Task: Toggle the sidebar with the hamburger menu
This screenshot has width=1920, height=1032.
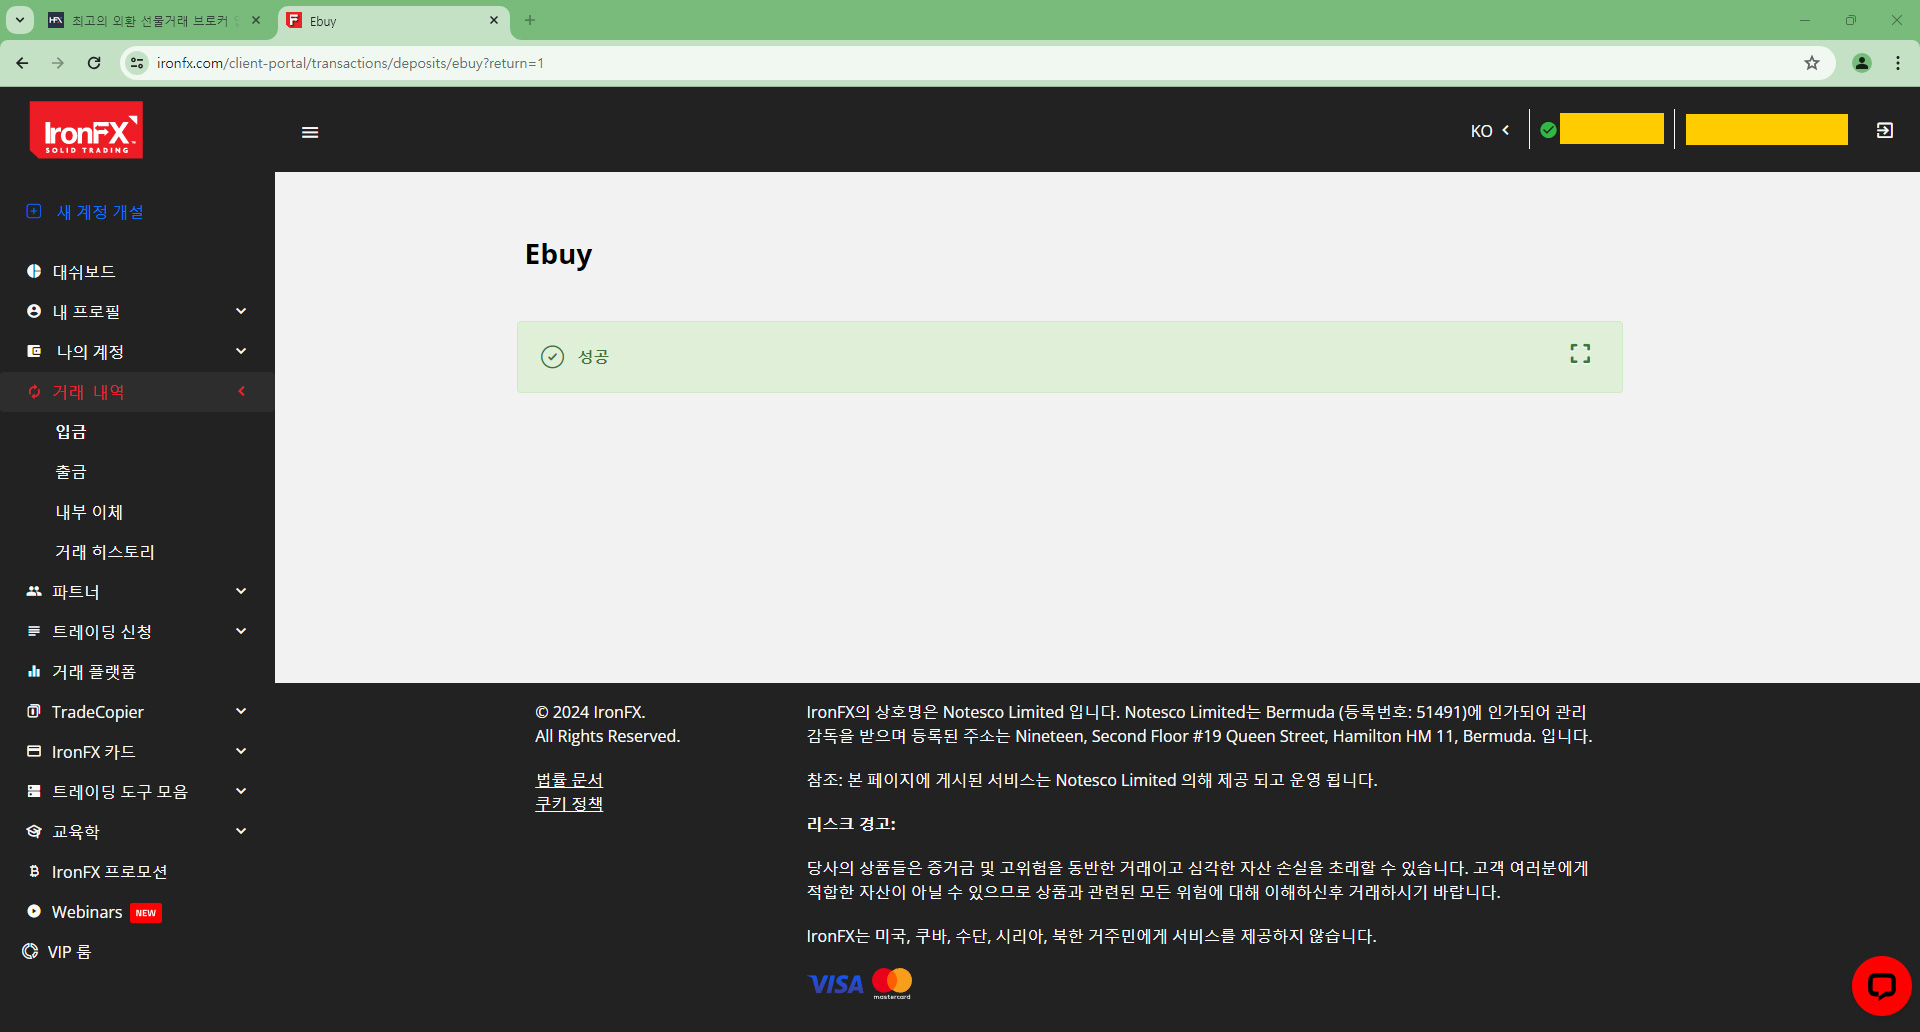Action: click(x=309, y=131)
